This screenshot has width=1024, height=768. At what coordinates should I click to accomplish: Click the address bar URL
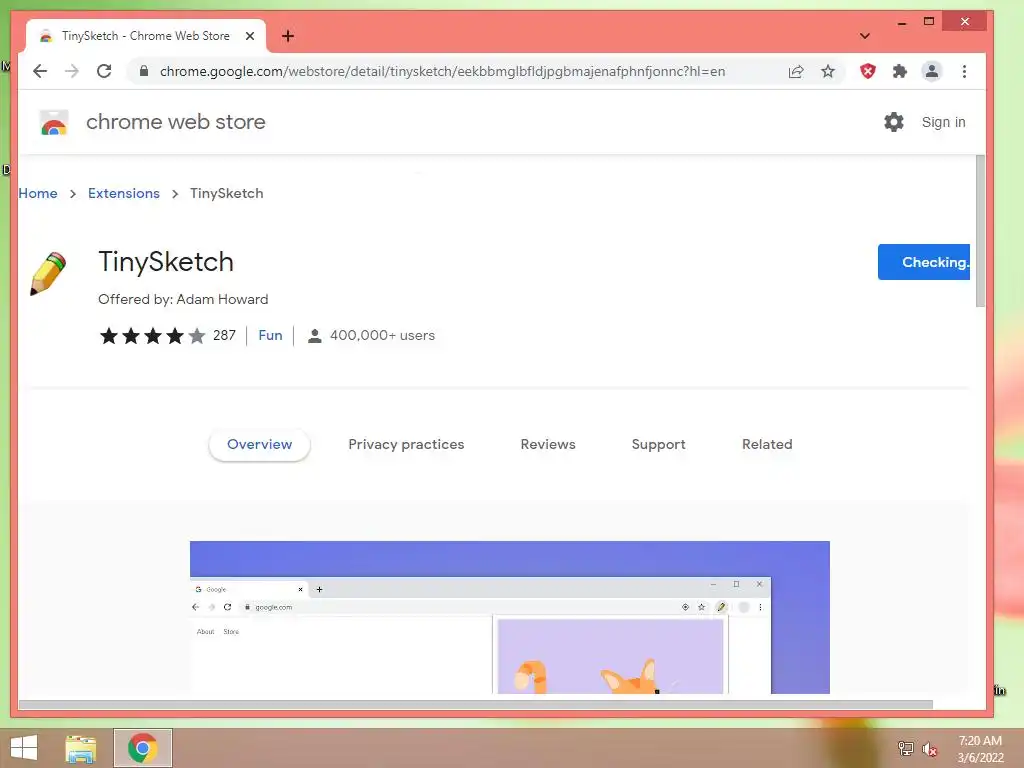tap(442, 71)
